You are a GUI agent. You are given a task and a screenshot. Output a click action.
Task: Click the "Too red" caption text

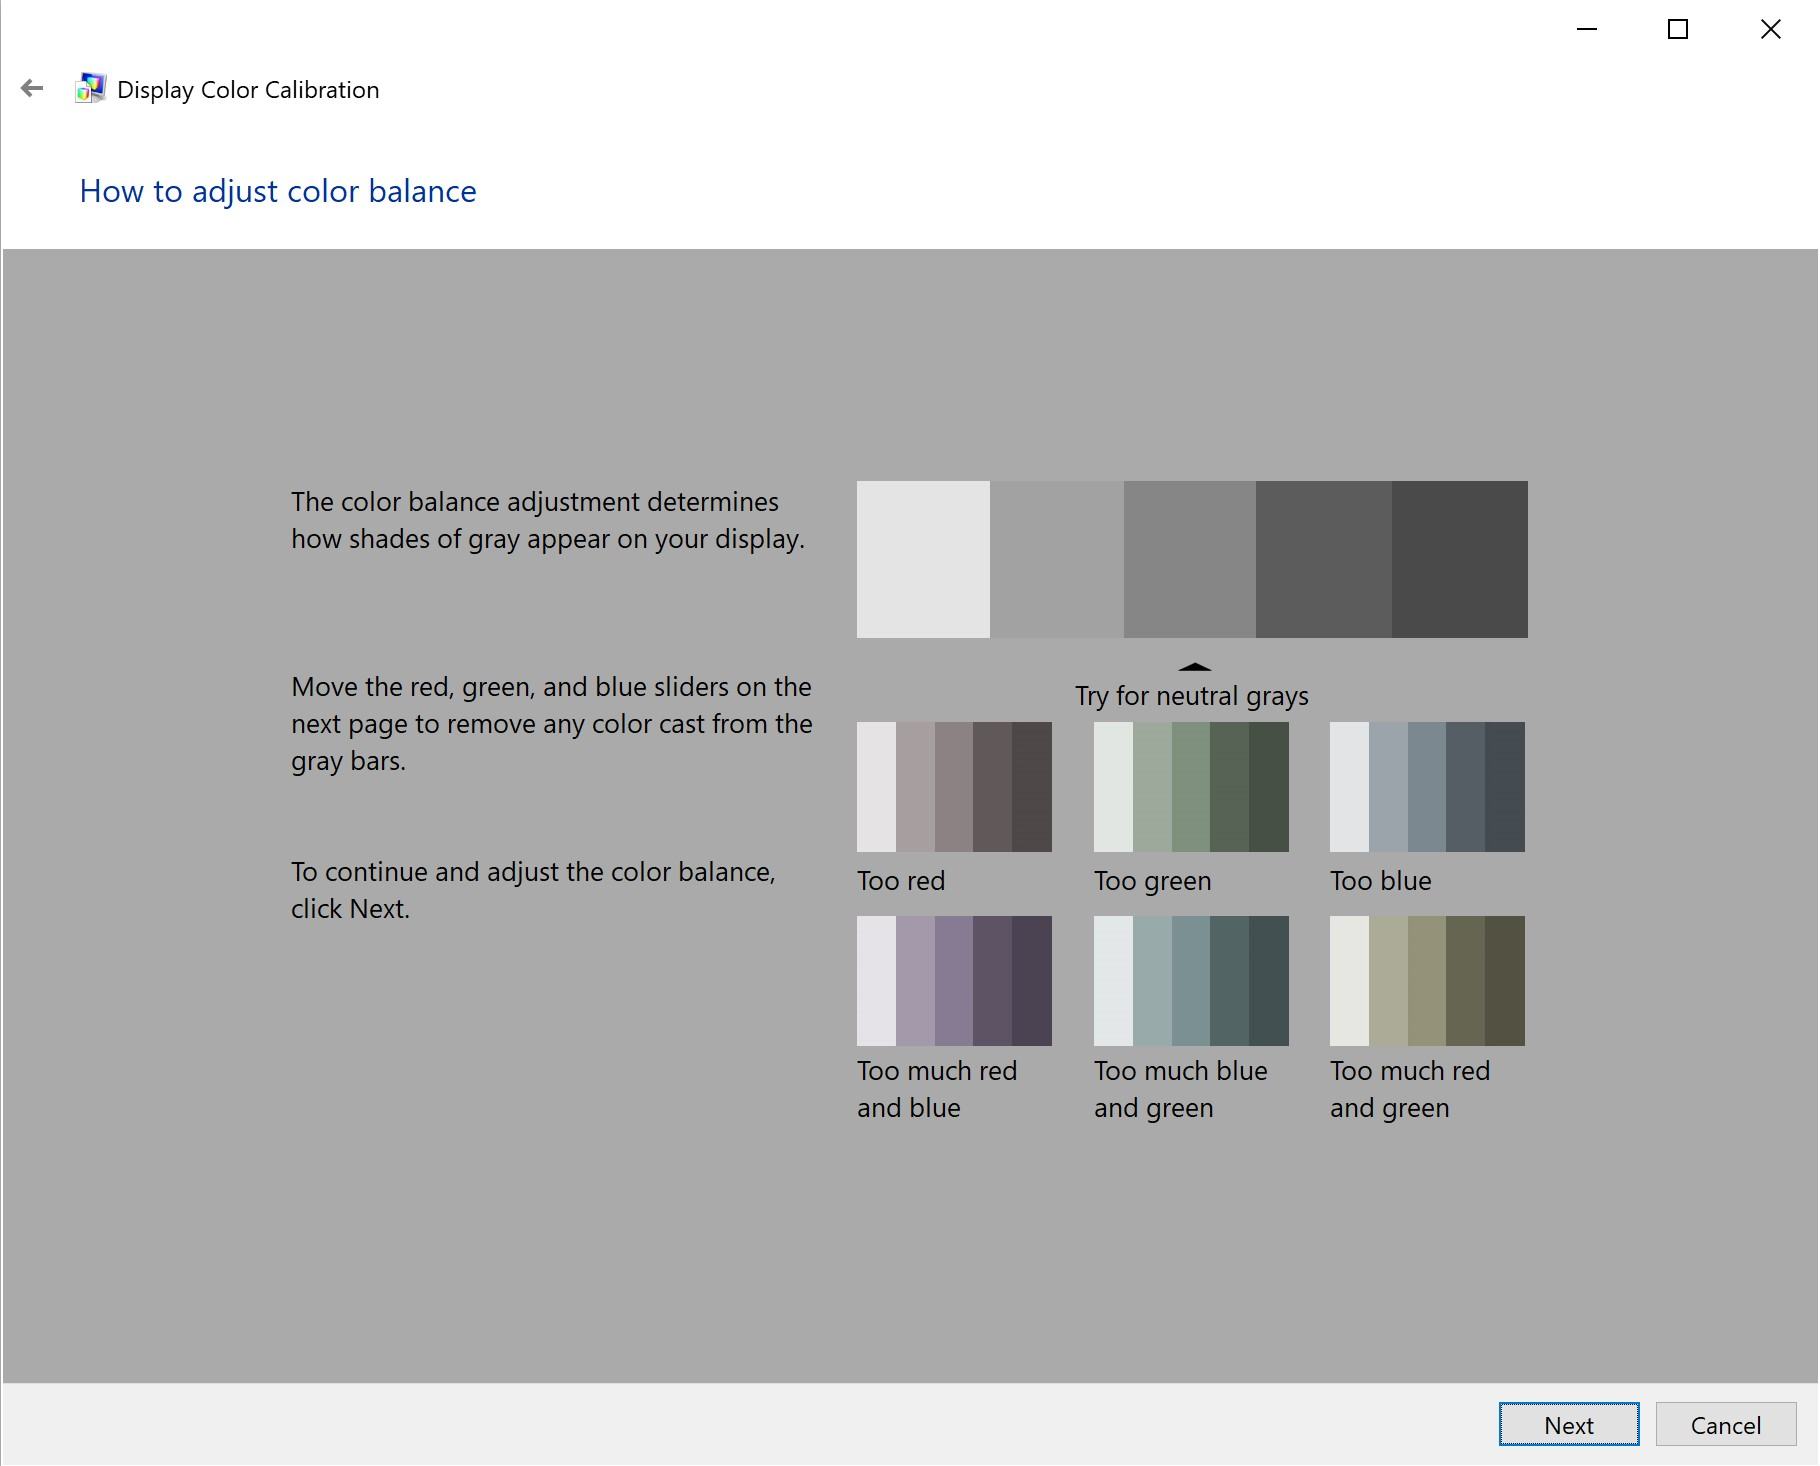tap(900, 881)
